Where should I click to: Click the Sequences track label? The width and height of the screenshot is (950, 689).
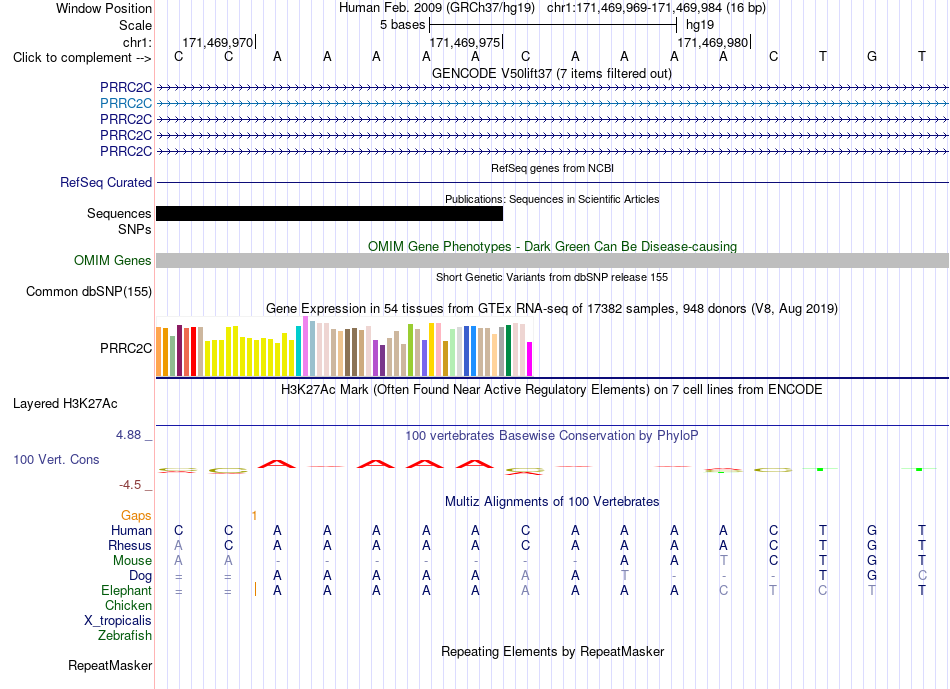(x=119, y=213)
